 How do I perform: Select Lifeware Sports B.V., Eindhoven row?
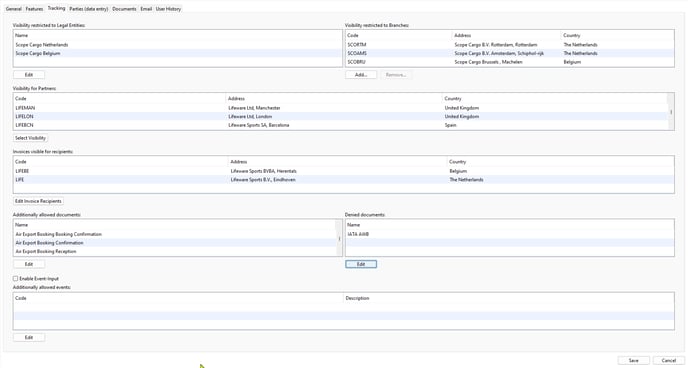coord(344,180)
